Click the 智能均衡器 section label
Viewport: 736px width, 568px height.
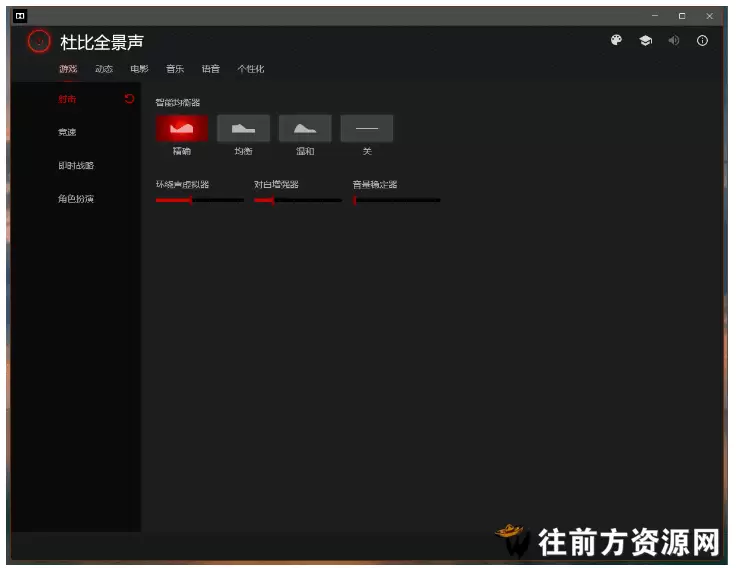pyautogui.click(x=178, y=102)
